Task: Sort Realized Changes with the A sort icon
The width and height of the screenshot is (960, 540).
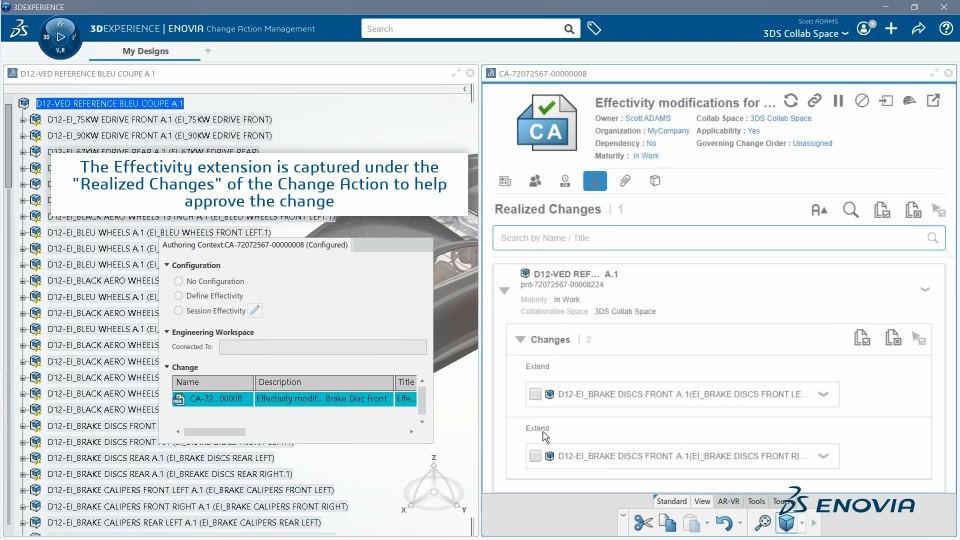Action: pyautogui.click(x=819, y=210)
